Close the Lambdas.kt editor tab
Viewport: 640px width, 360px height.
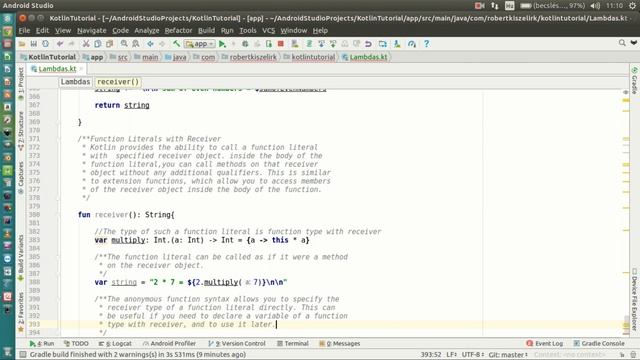click(x=81, y=69)
